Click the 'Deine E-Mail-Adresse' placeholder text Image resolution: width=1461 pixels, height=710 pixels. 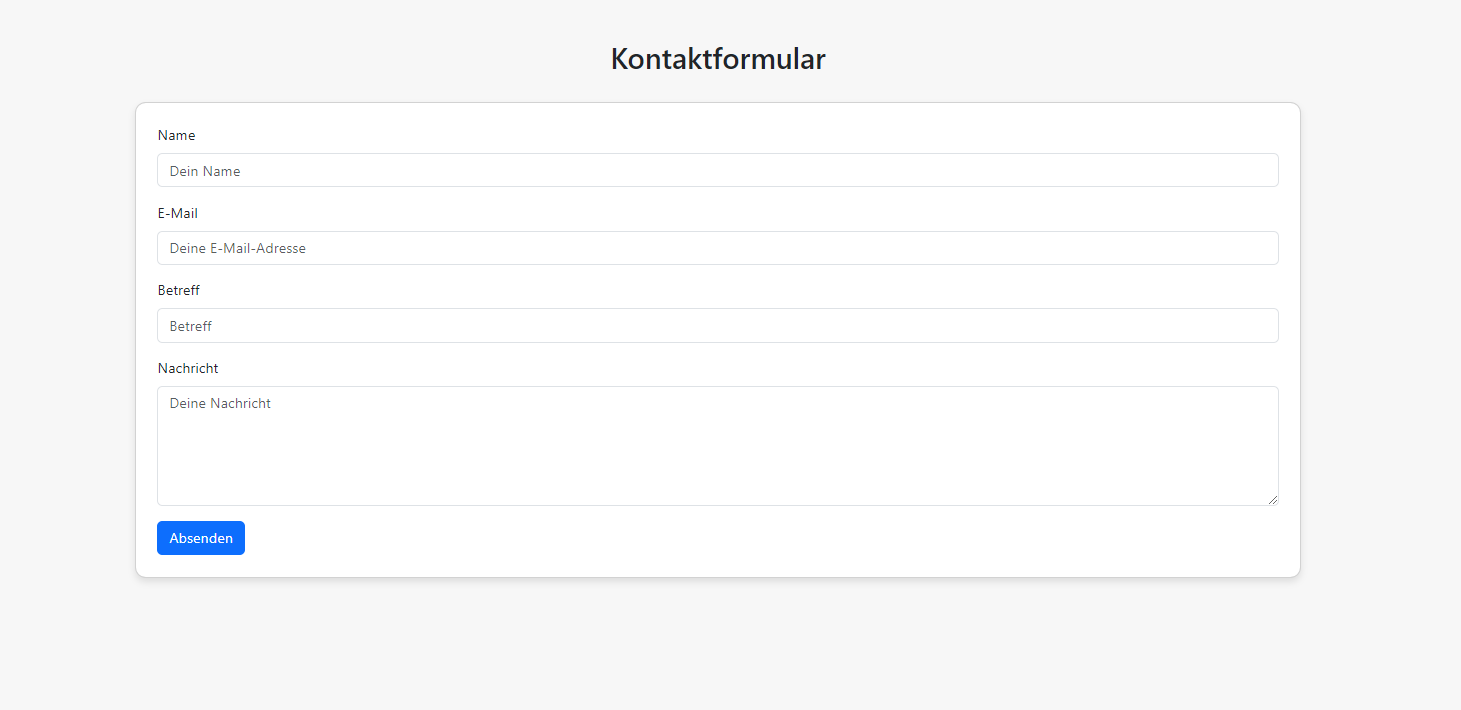(x=237, y=248)
